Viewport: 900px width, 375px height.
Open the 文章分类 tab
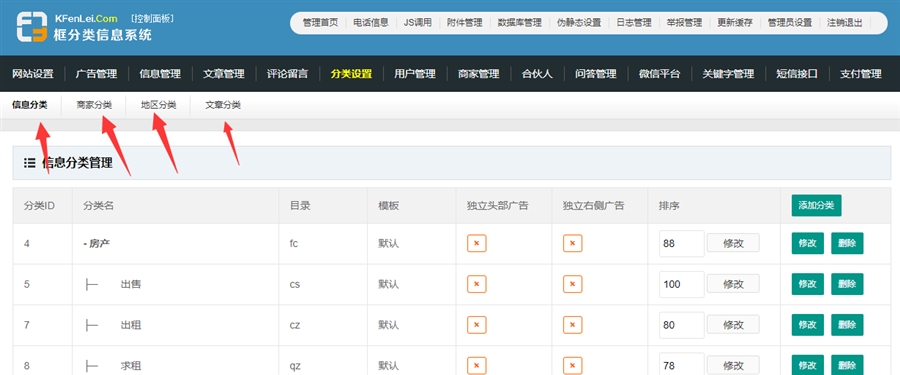(x=223, y=105)
